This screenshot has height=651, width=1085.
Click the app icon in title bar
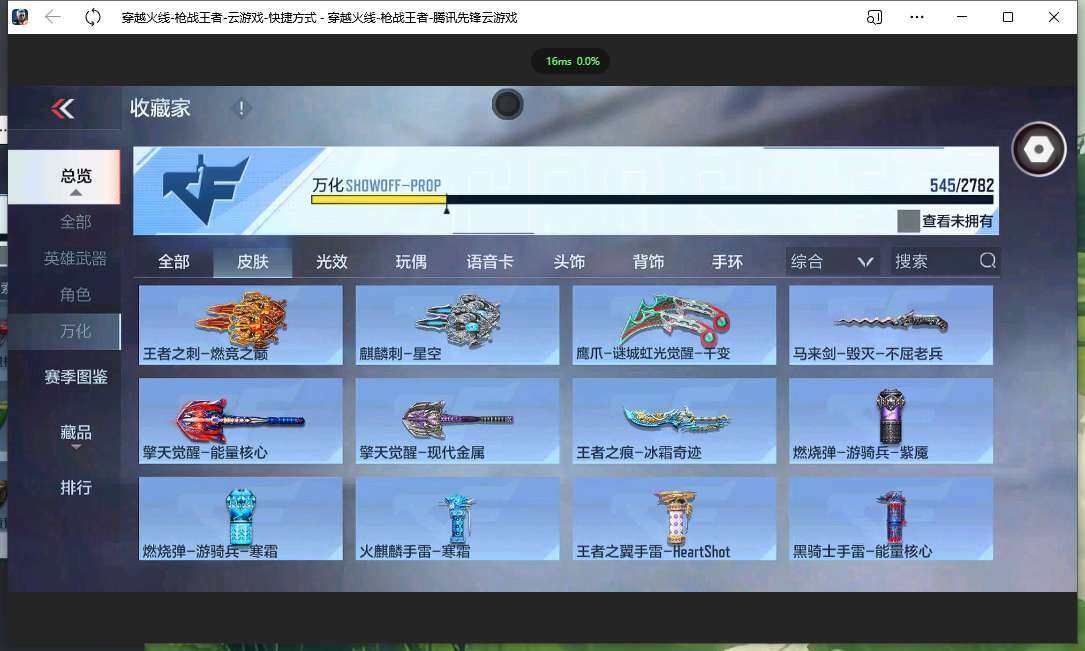(x=20, y=17)
